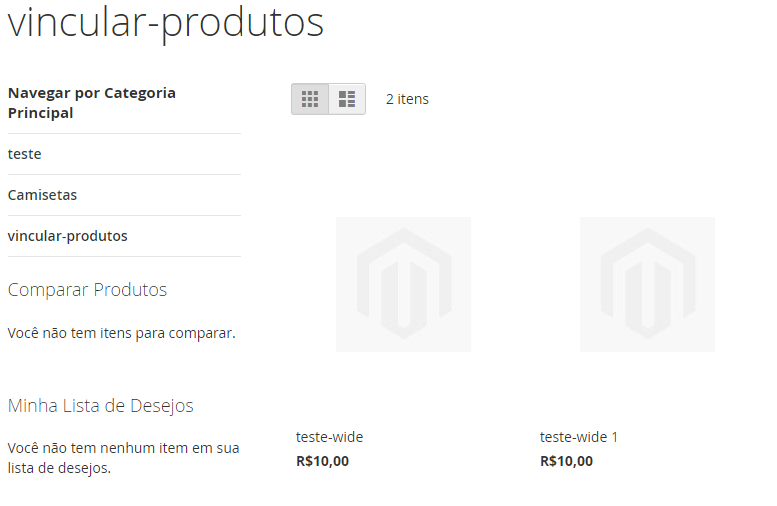Open the teste-wide product image
Screen dimensions: 777x506
click(403, 284)
